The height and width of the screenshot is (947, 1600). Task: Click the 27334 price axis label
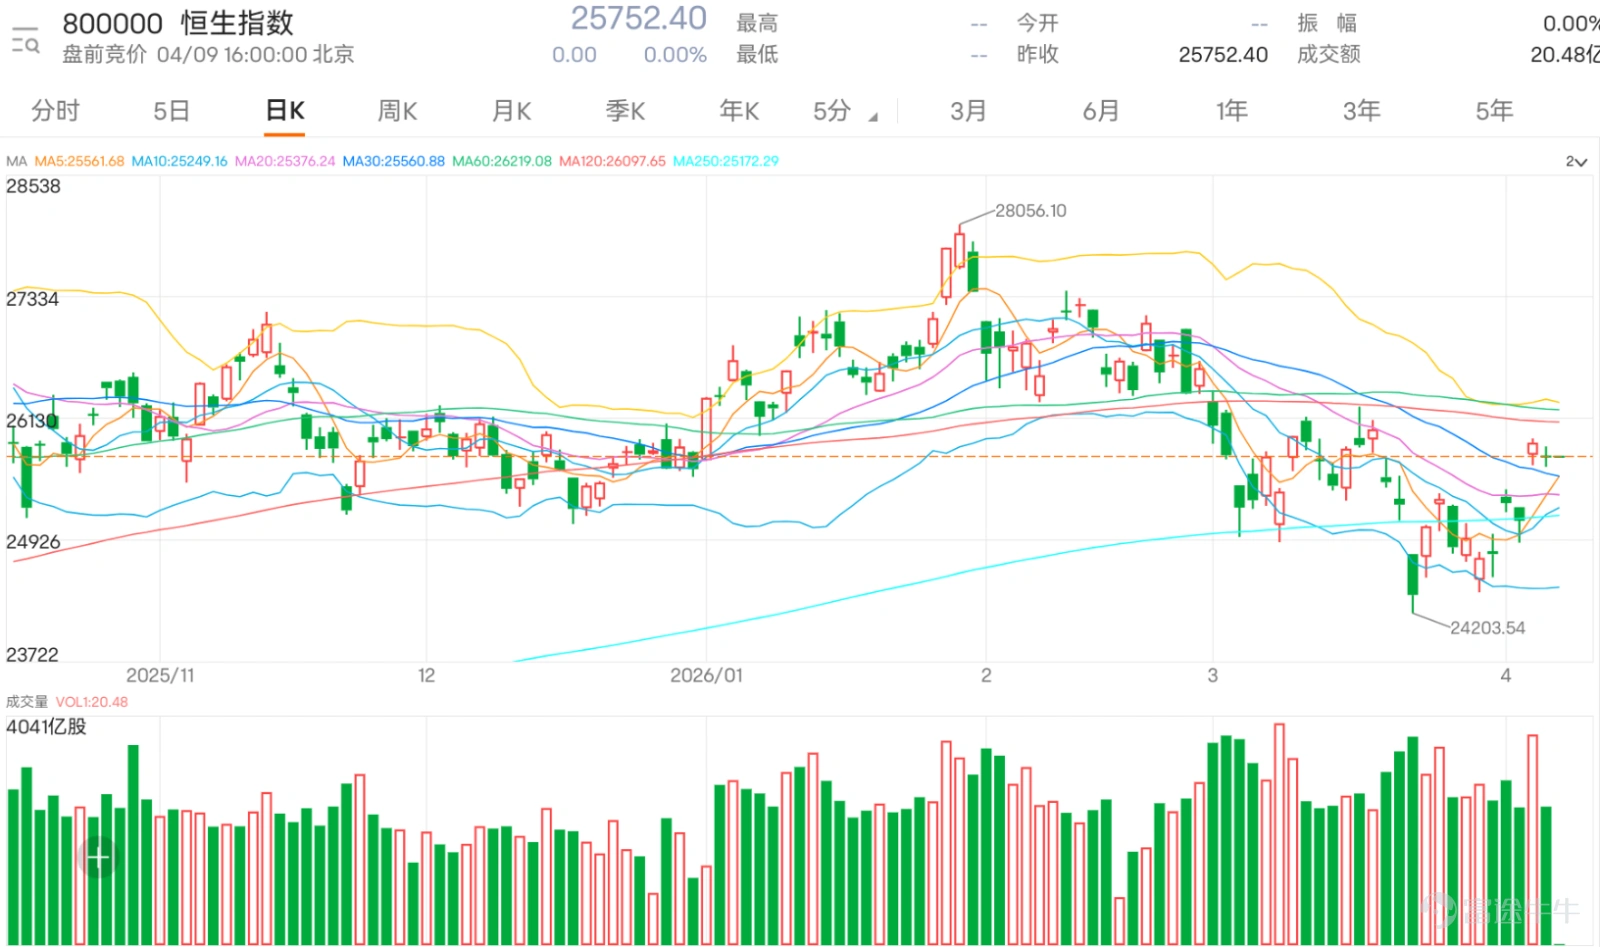[32, 299]
